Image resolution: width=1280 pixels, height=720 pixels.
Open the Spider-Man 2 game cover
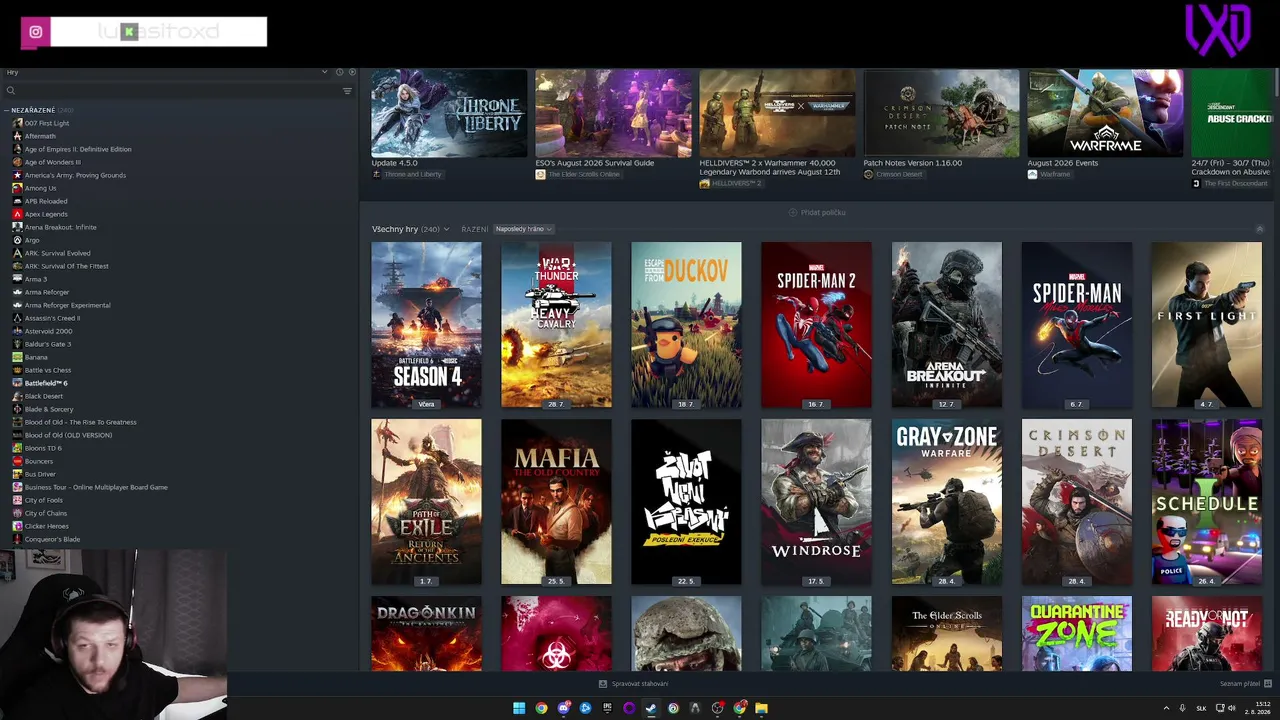(x=816, y=325)
